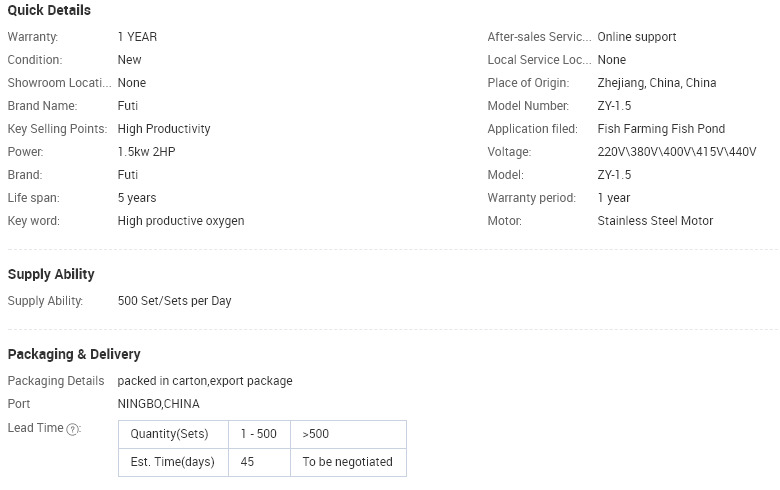Click the Quick Details heading
This screenshot has width=780, height=490.
click(x=49, y=10)
